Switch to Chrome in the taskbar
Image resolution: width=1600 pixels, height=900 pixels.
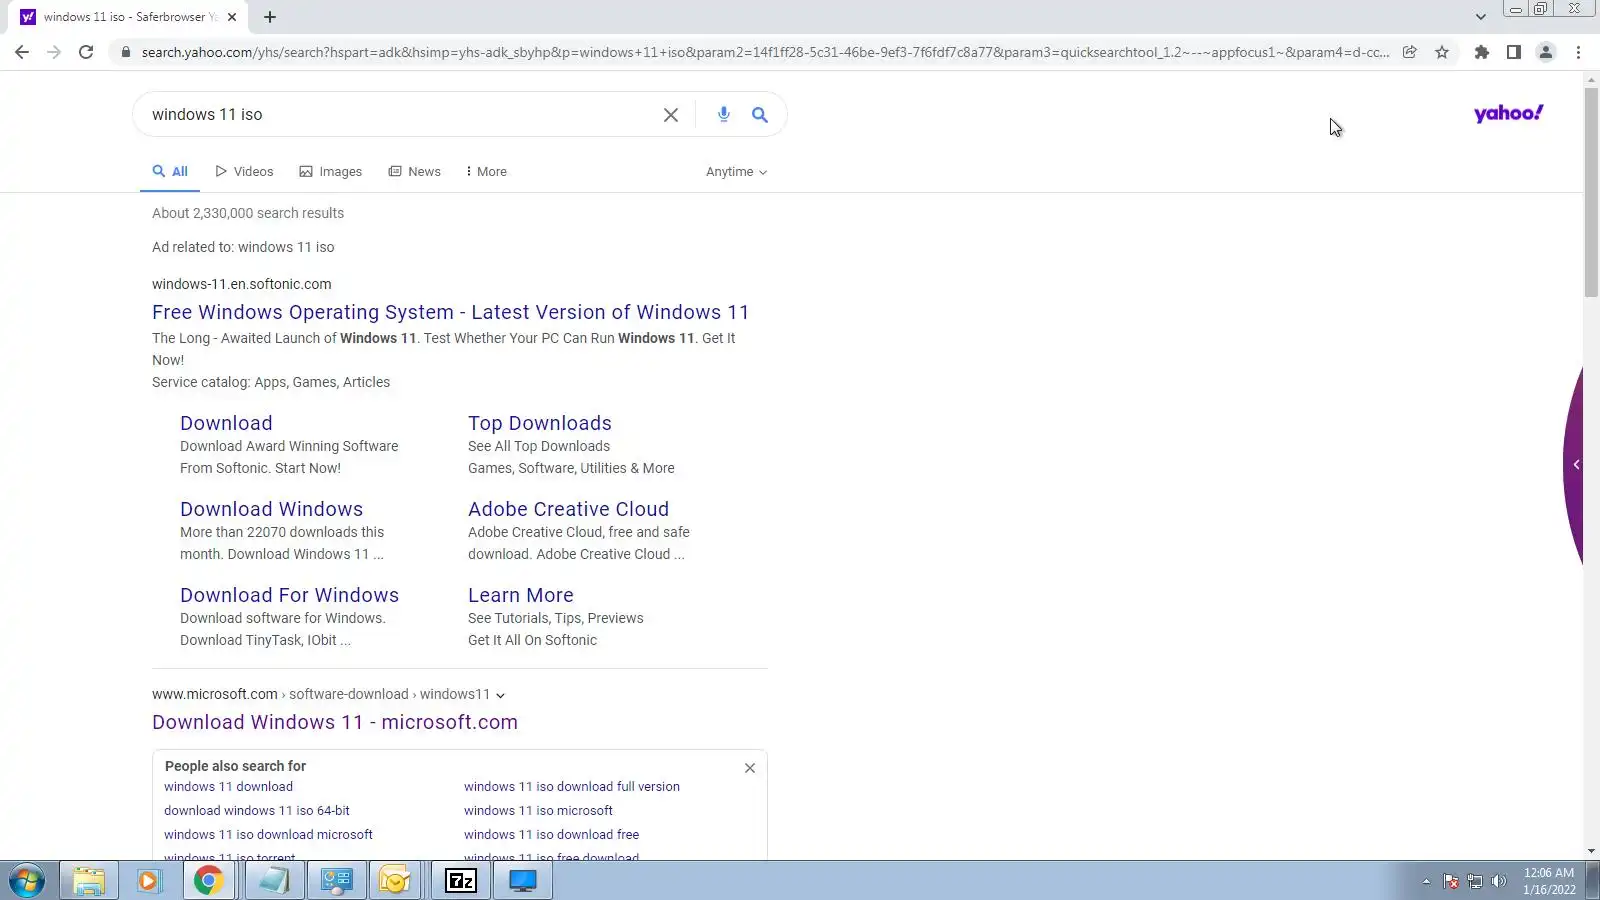point(209,881)
